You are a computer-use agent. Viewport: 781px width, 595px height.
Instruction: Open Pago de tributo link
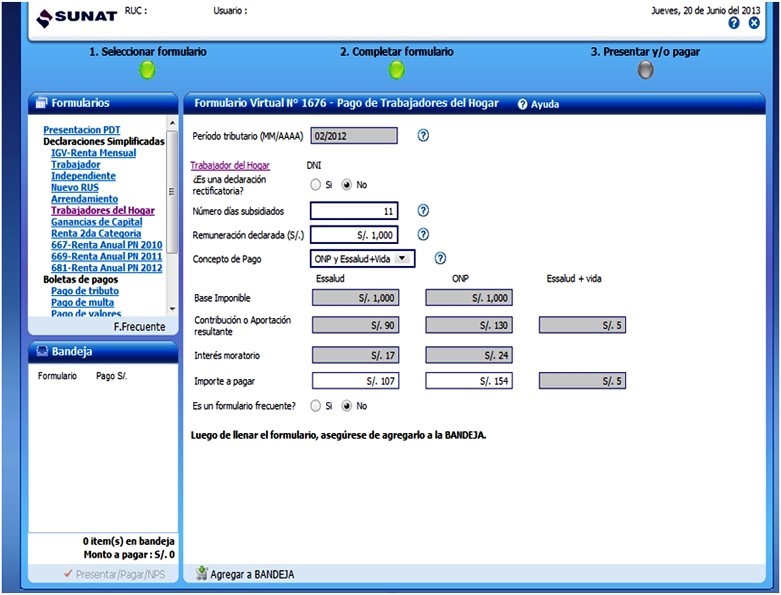click(x=85, y=291)
